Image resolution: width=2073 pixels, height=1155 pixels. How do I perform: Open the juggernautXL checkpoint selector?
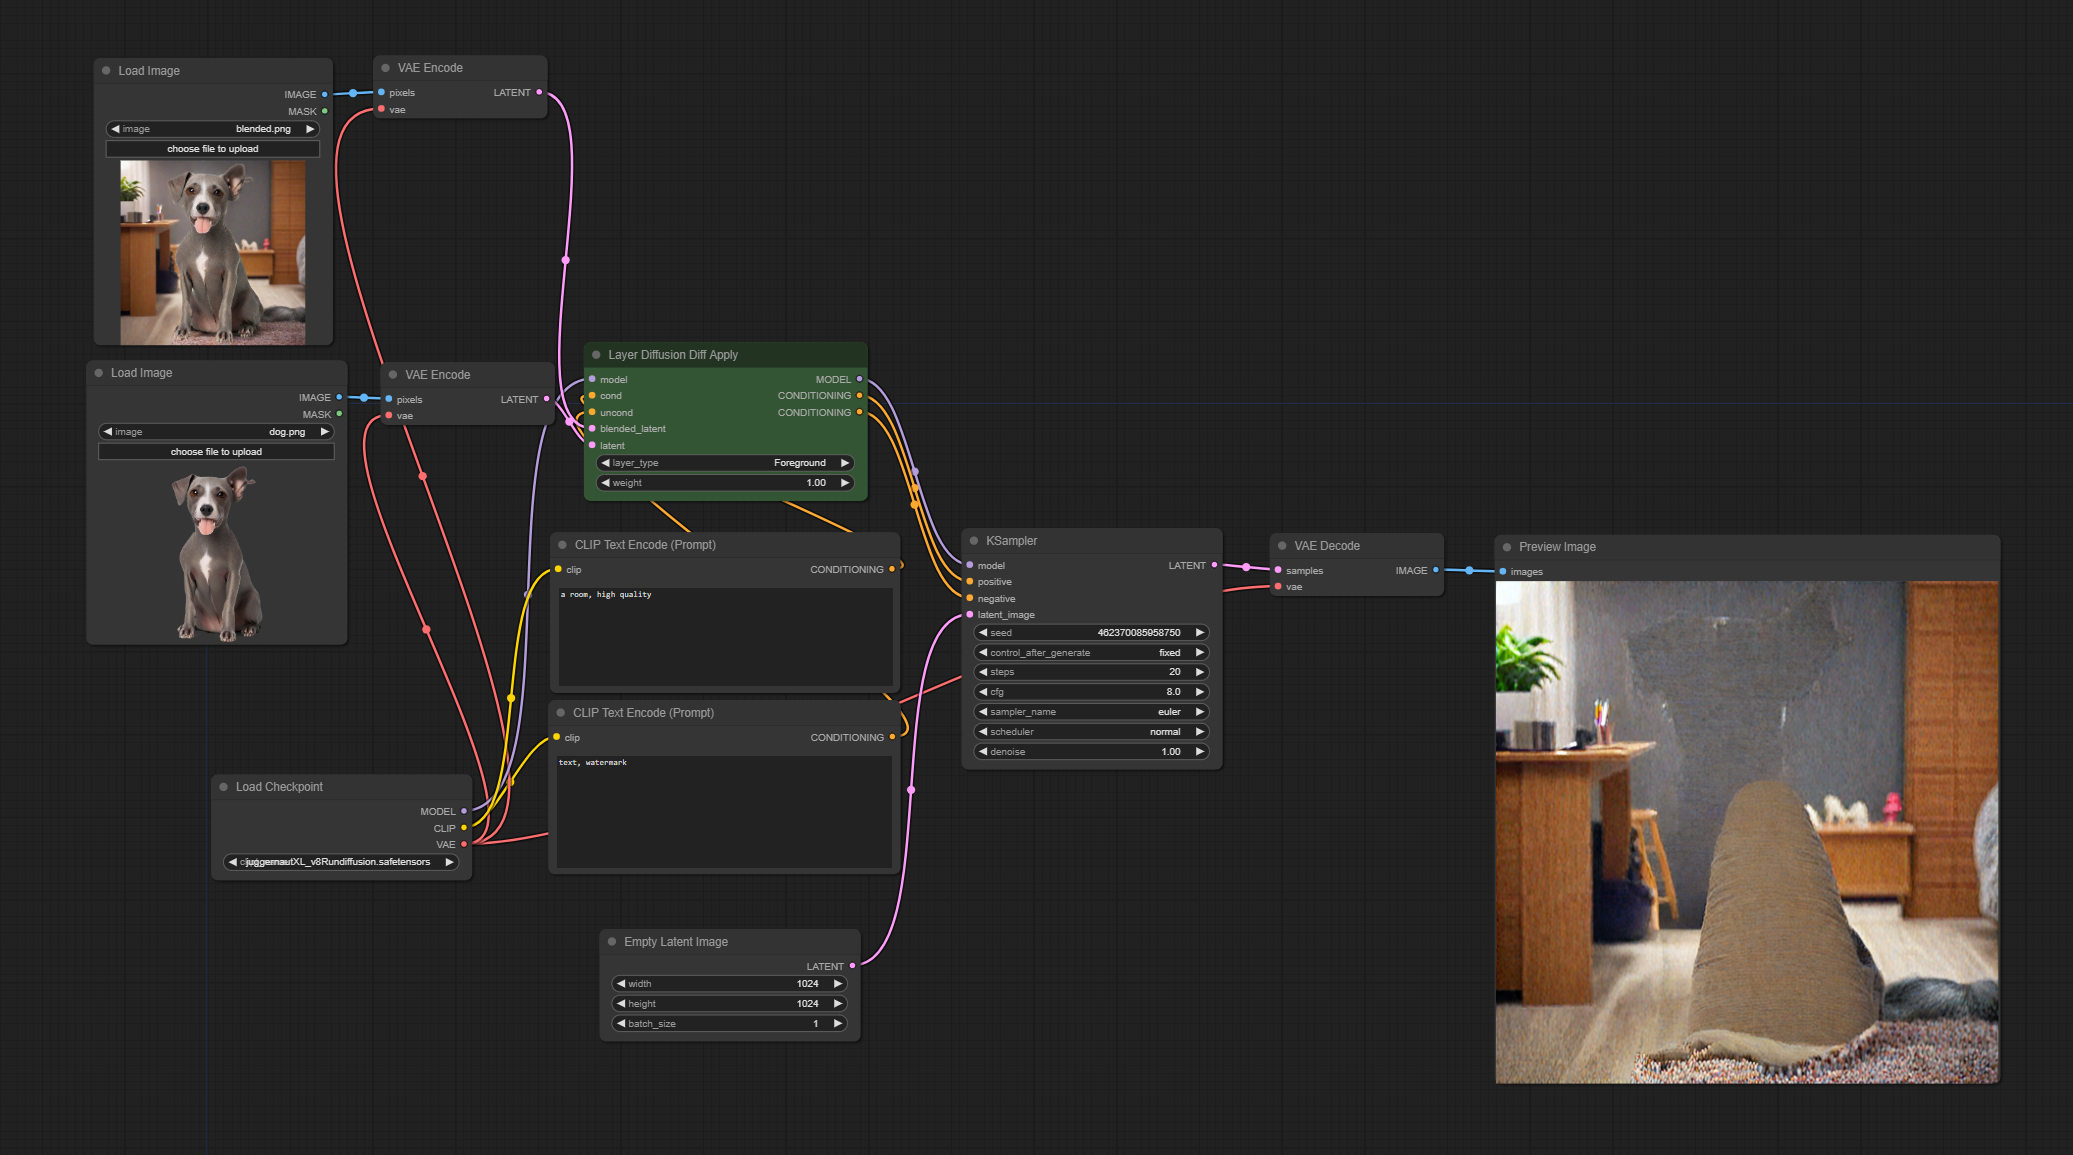[x=340, y=862]
